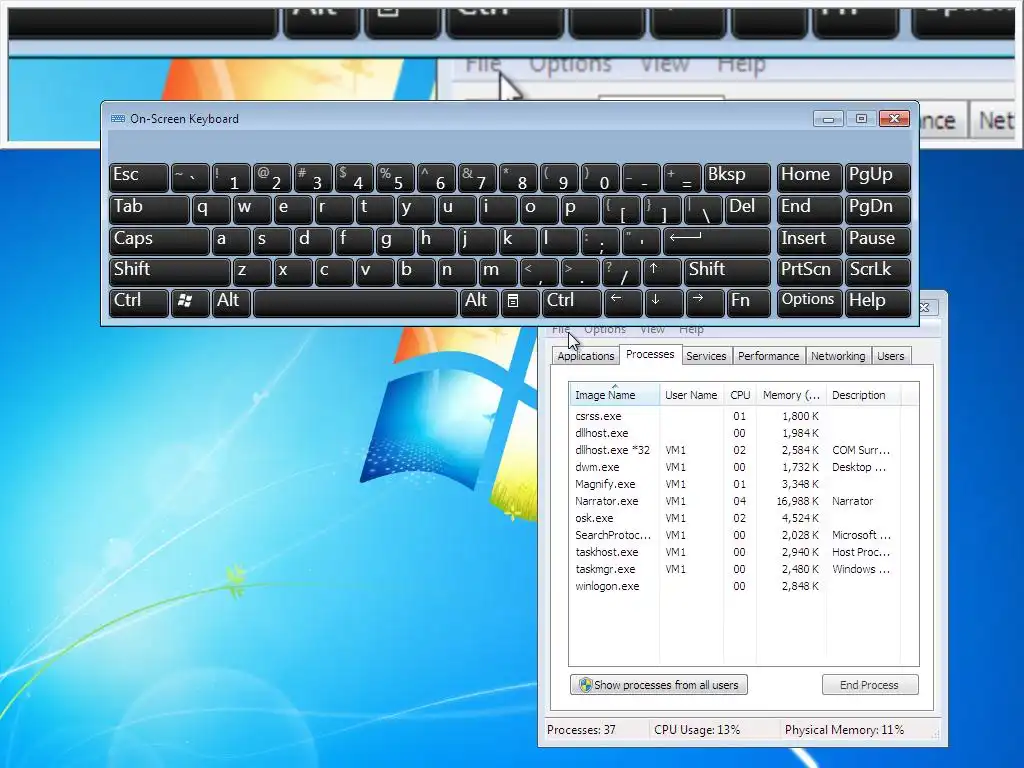The image size is (1024, 768).
Task: Click the number 5 key
Action: [x=395, y=177]
